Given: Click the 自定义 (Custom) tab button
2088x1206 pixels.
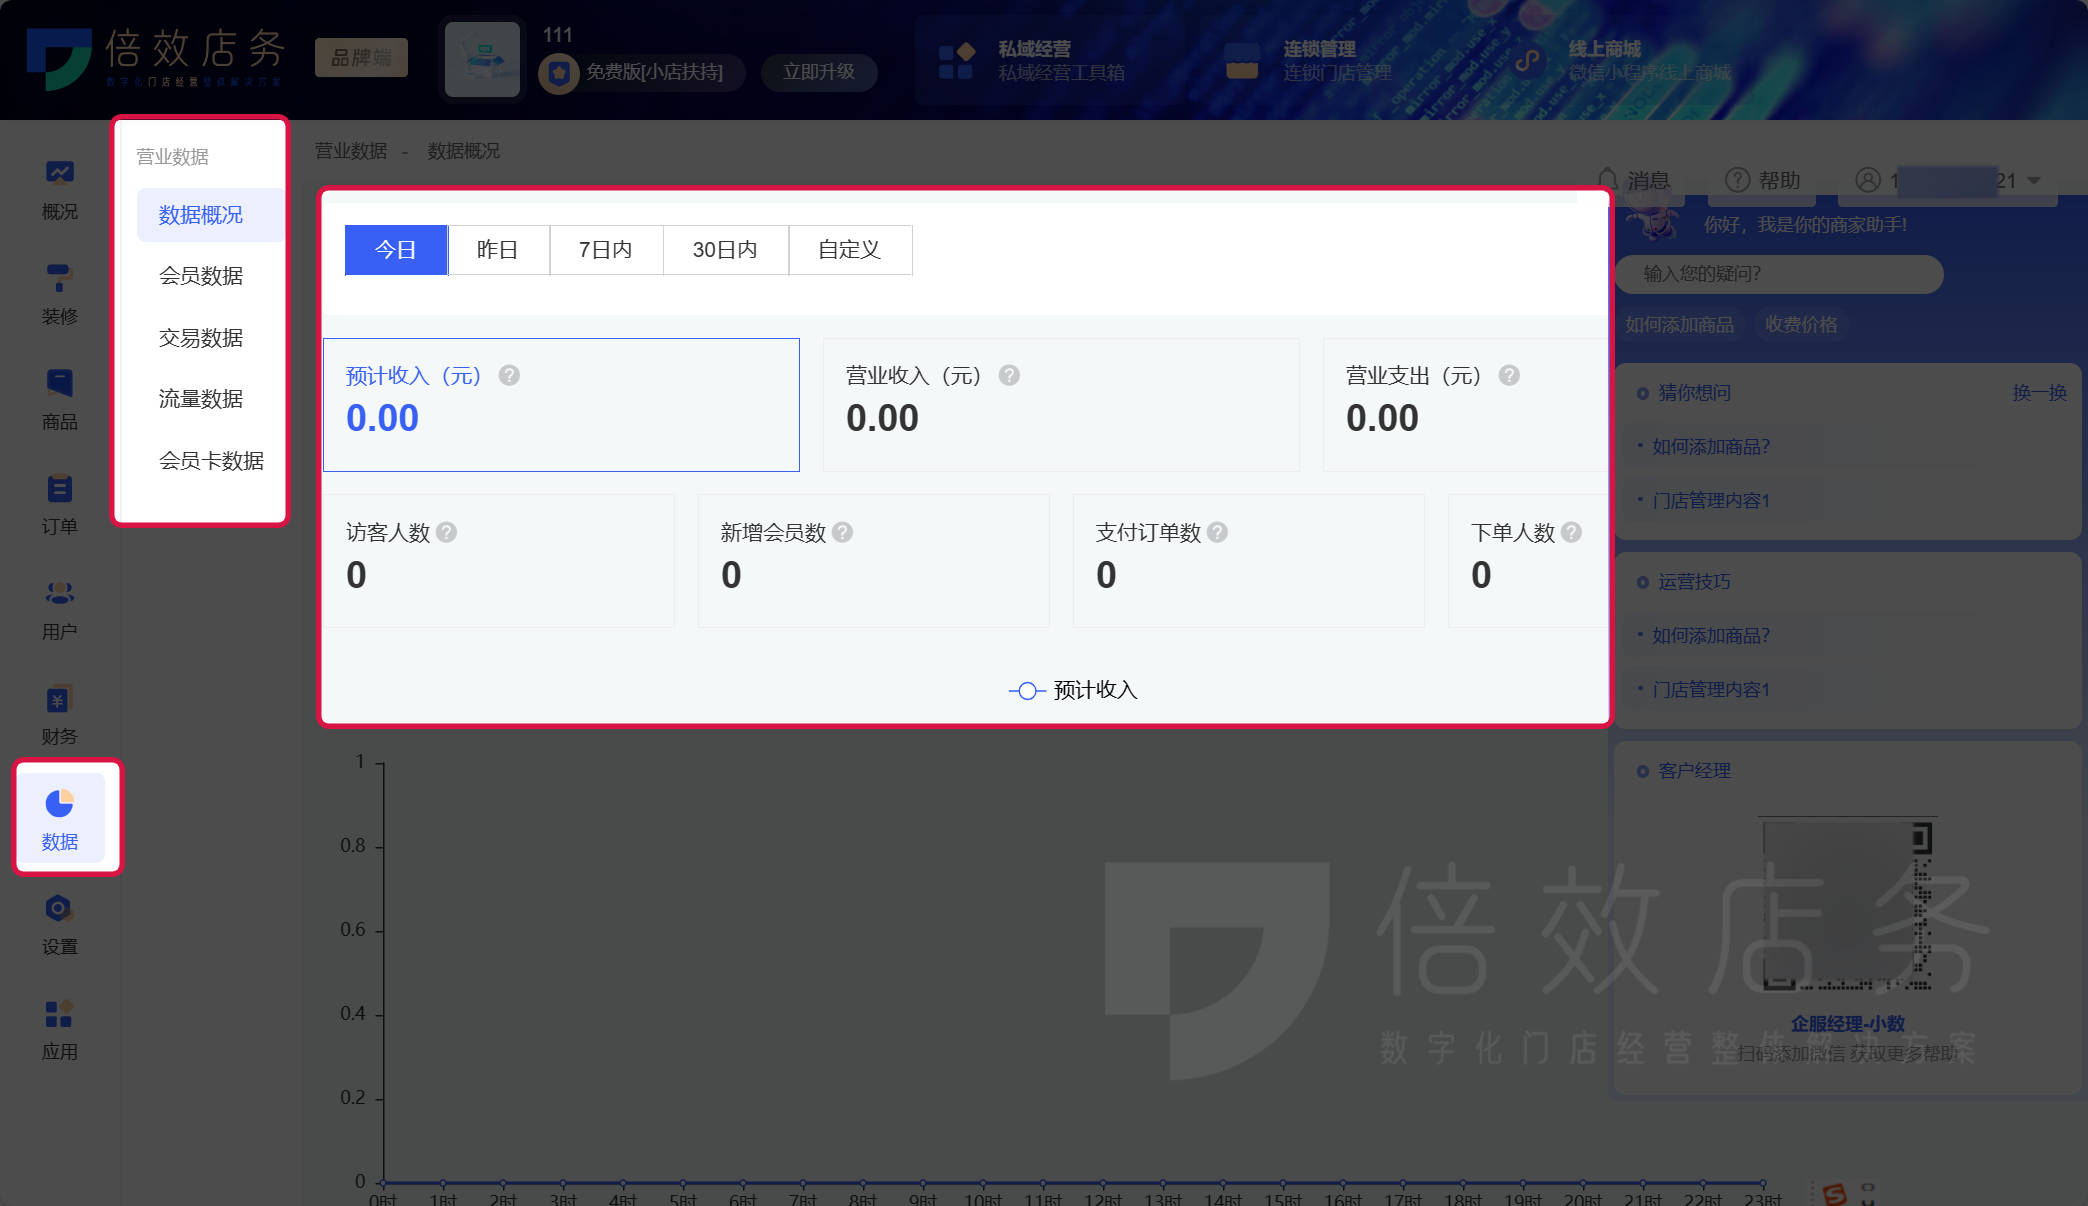Looking at the screenshot, I should tap(850, 250).
